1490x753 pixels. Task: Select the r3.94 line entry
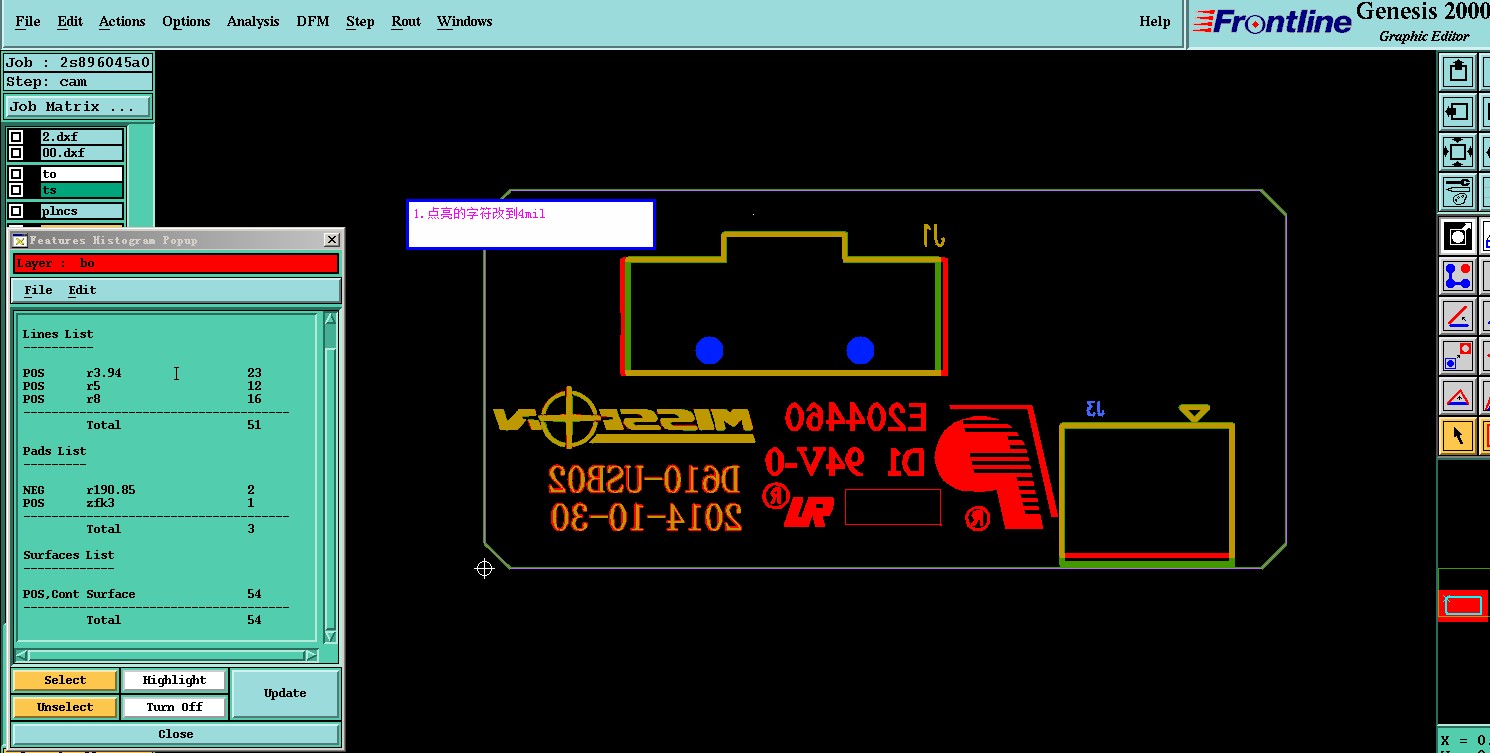pyautogui.click(x=142, y=373)
